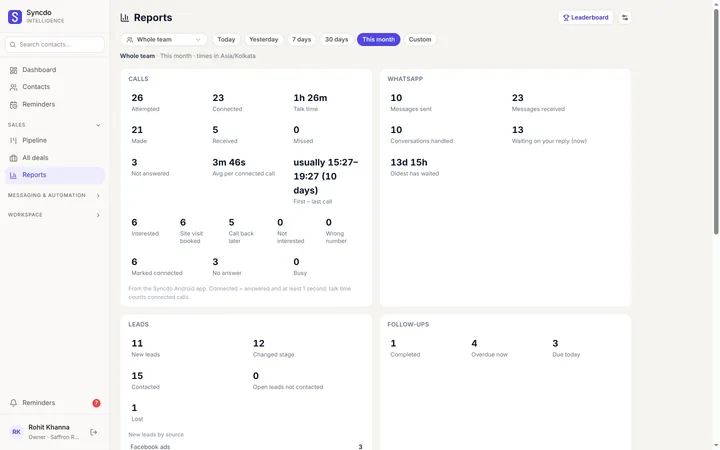Open Reminders at sidebar bottom
The height and width of the screenshot is (450, 720).
[x=55, y=403]
